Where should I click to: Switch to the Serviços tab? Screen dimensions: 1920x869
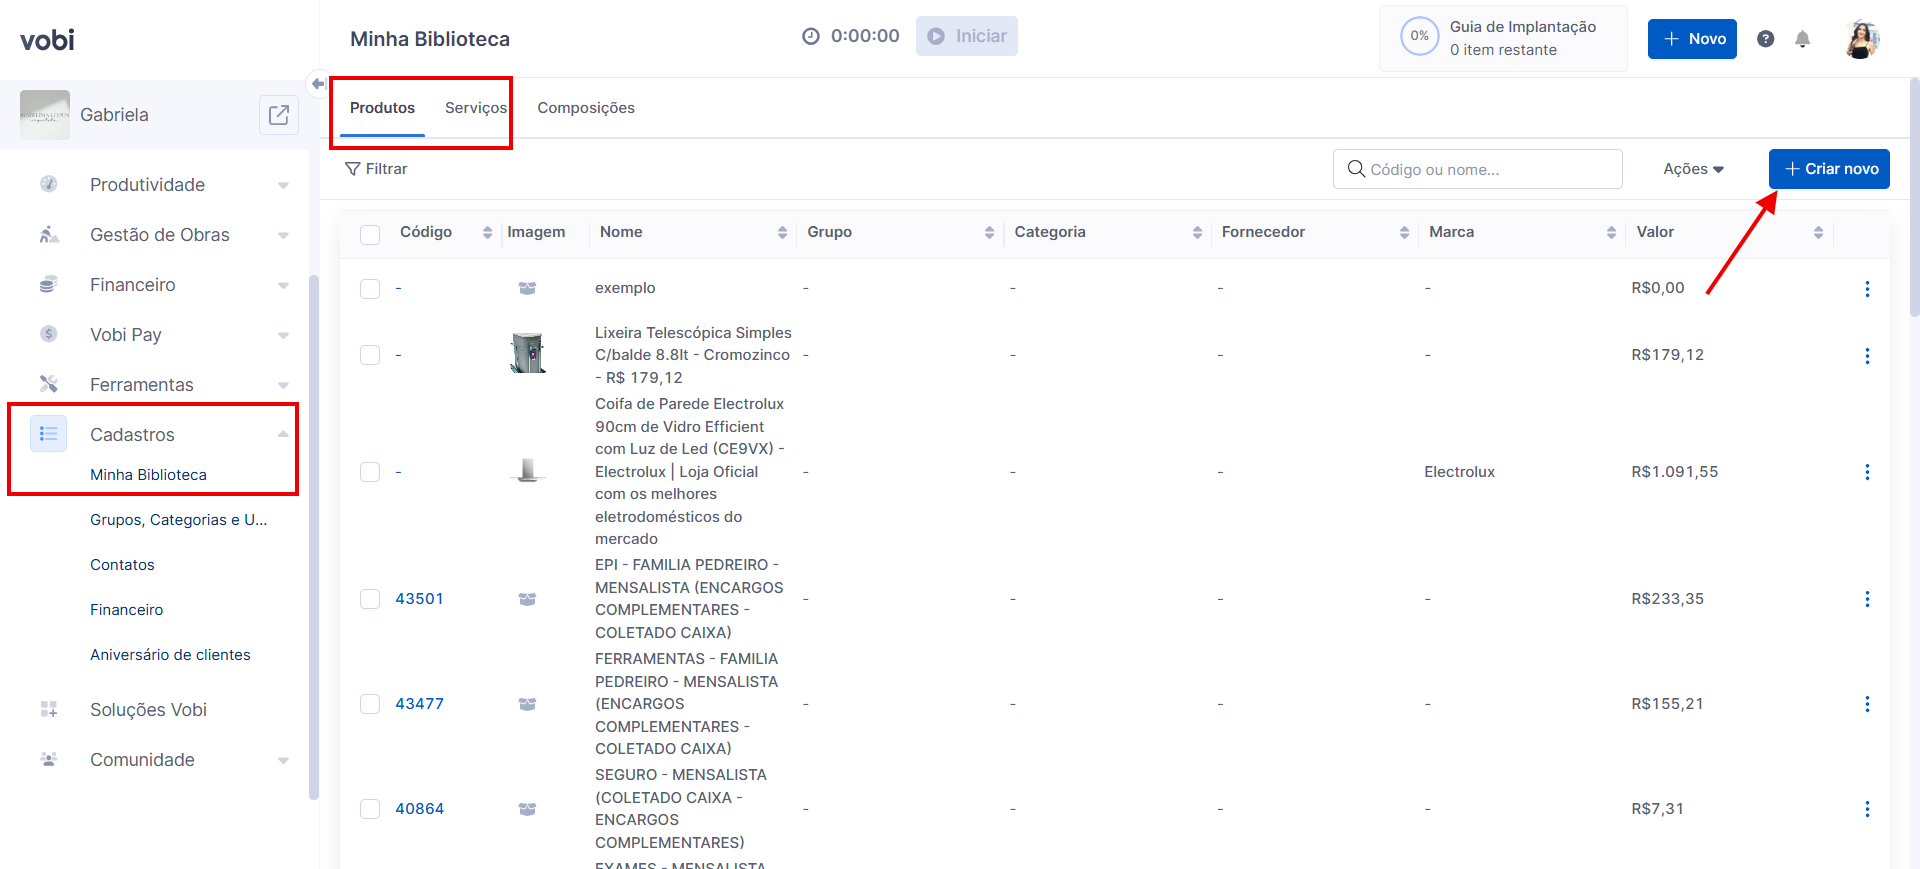click(x=476, y=108)
